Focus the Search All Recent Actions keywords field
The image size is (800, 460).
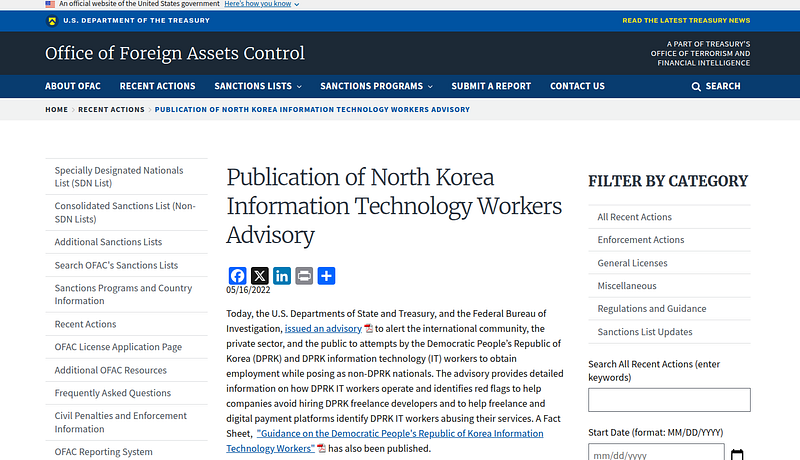click(x=669, y=400)
